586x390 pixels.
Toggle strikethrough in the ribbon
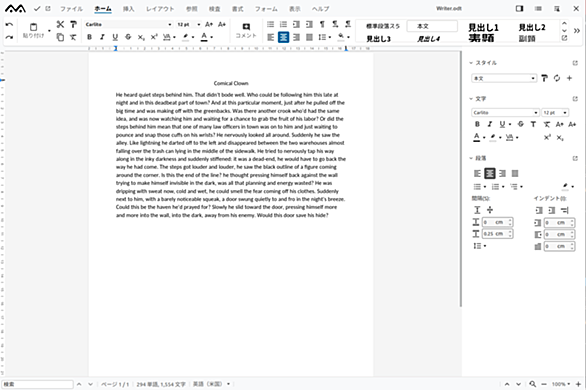coord(128,37)
